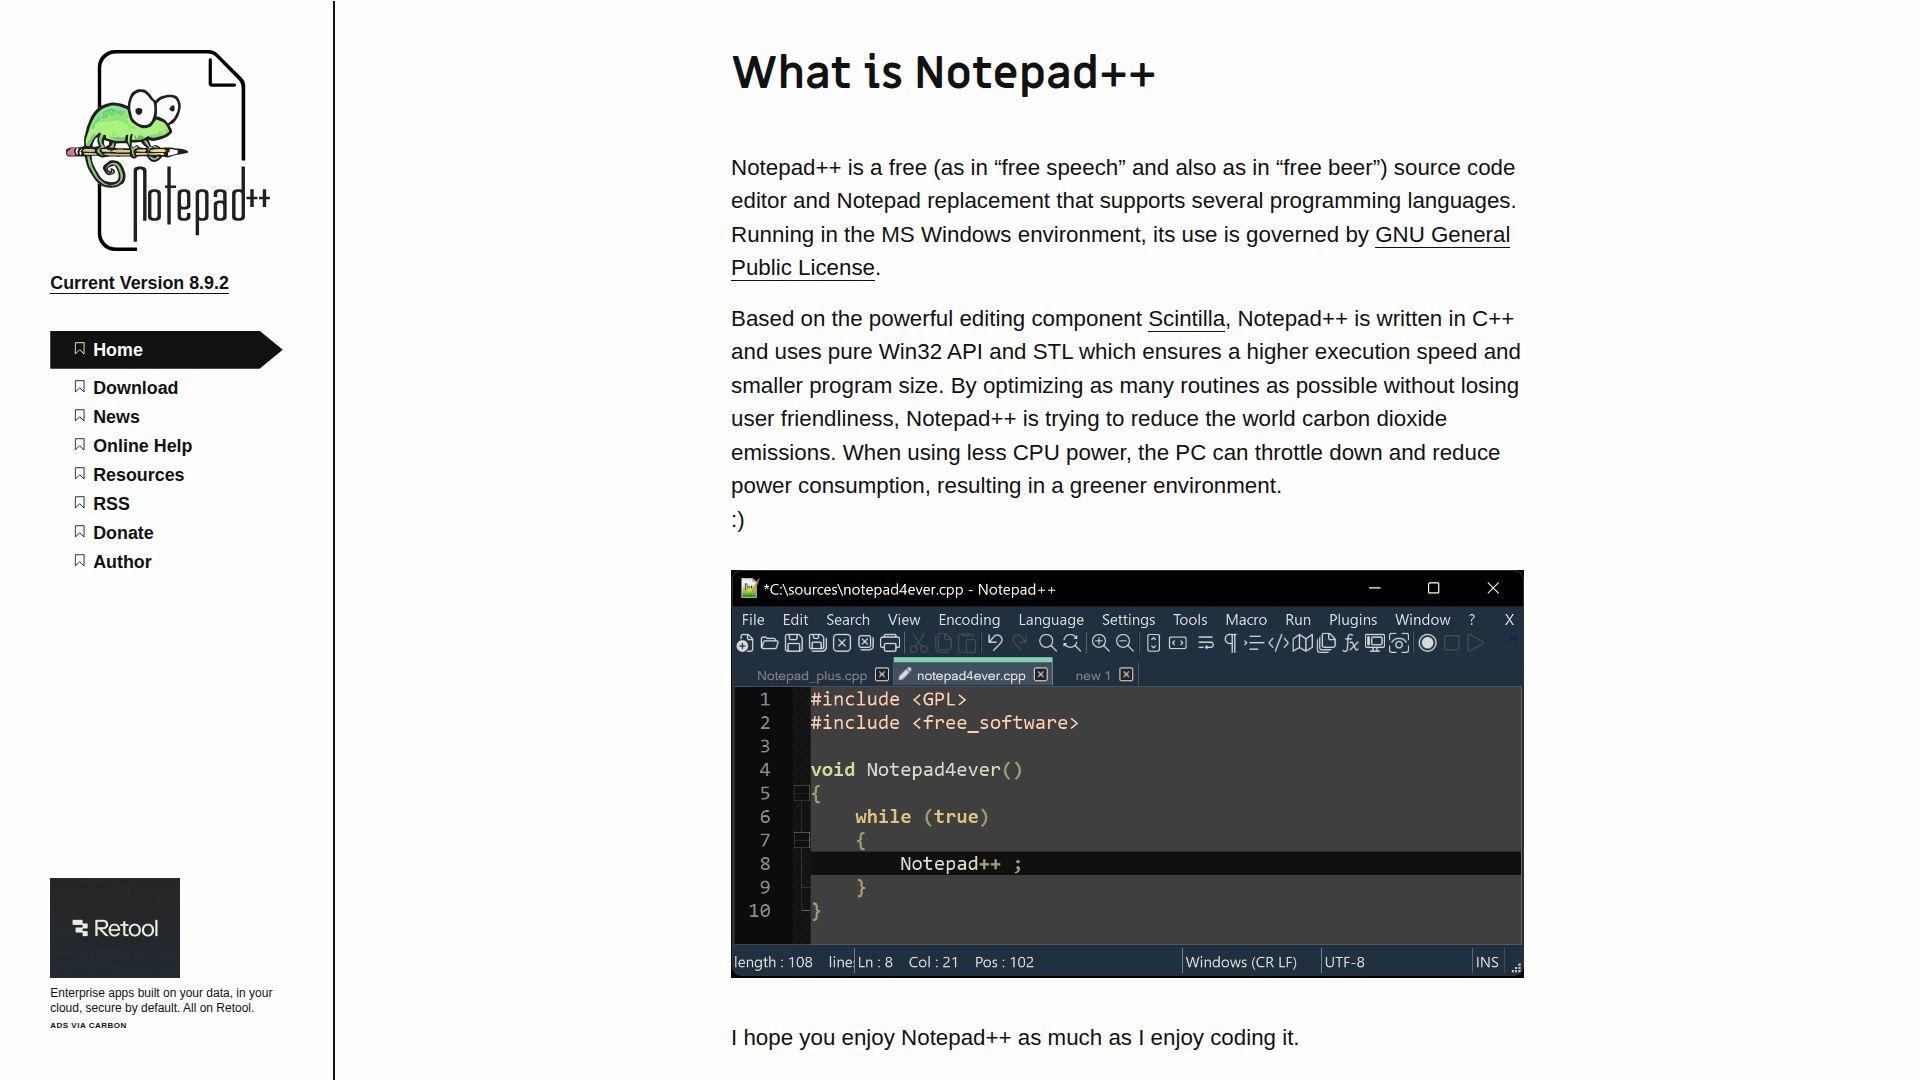Click the New file toolbar icon
This screenshot has width=1920, height=1080.
pyautogui.click(x=744, y=643)
